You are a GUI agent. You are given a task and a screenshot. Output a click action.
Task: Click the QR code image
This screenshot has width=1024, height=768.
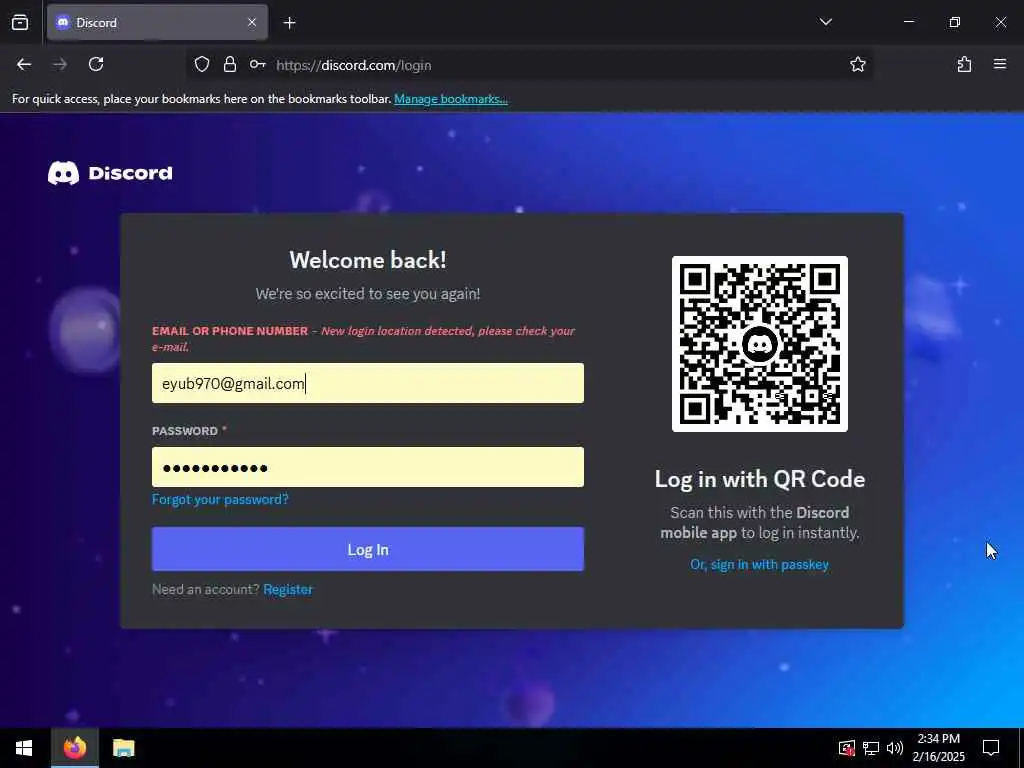click(760, 344)
